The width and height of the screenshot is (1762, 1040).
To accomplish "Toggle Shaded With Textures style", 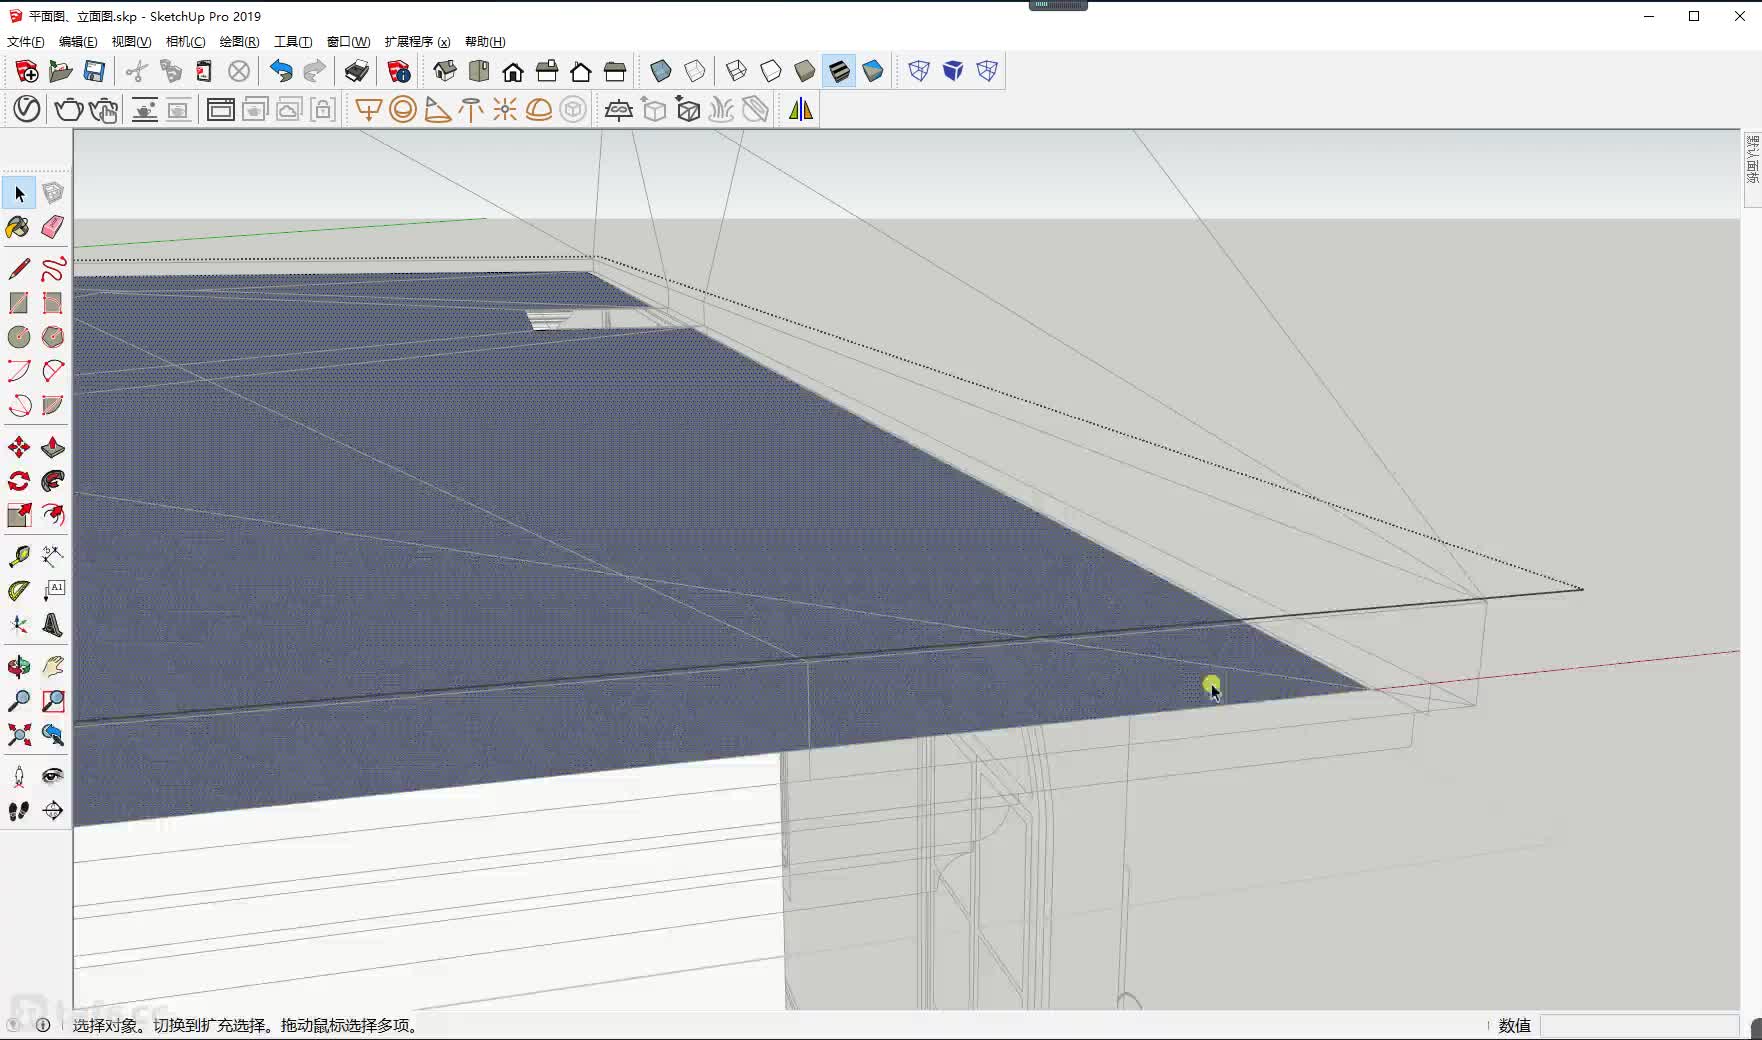I will (x=839, y=71).
